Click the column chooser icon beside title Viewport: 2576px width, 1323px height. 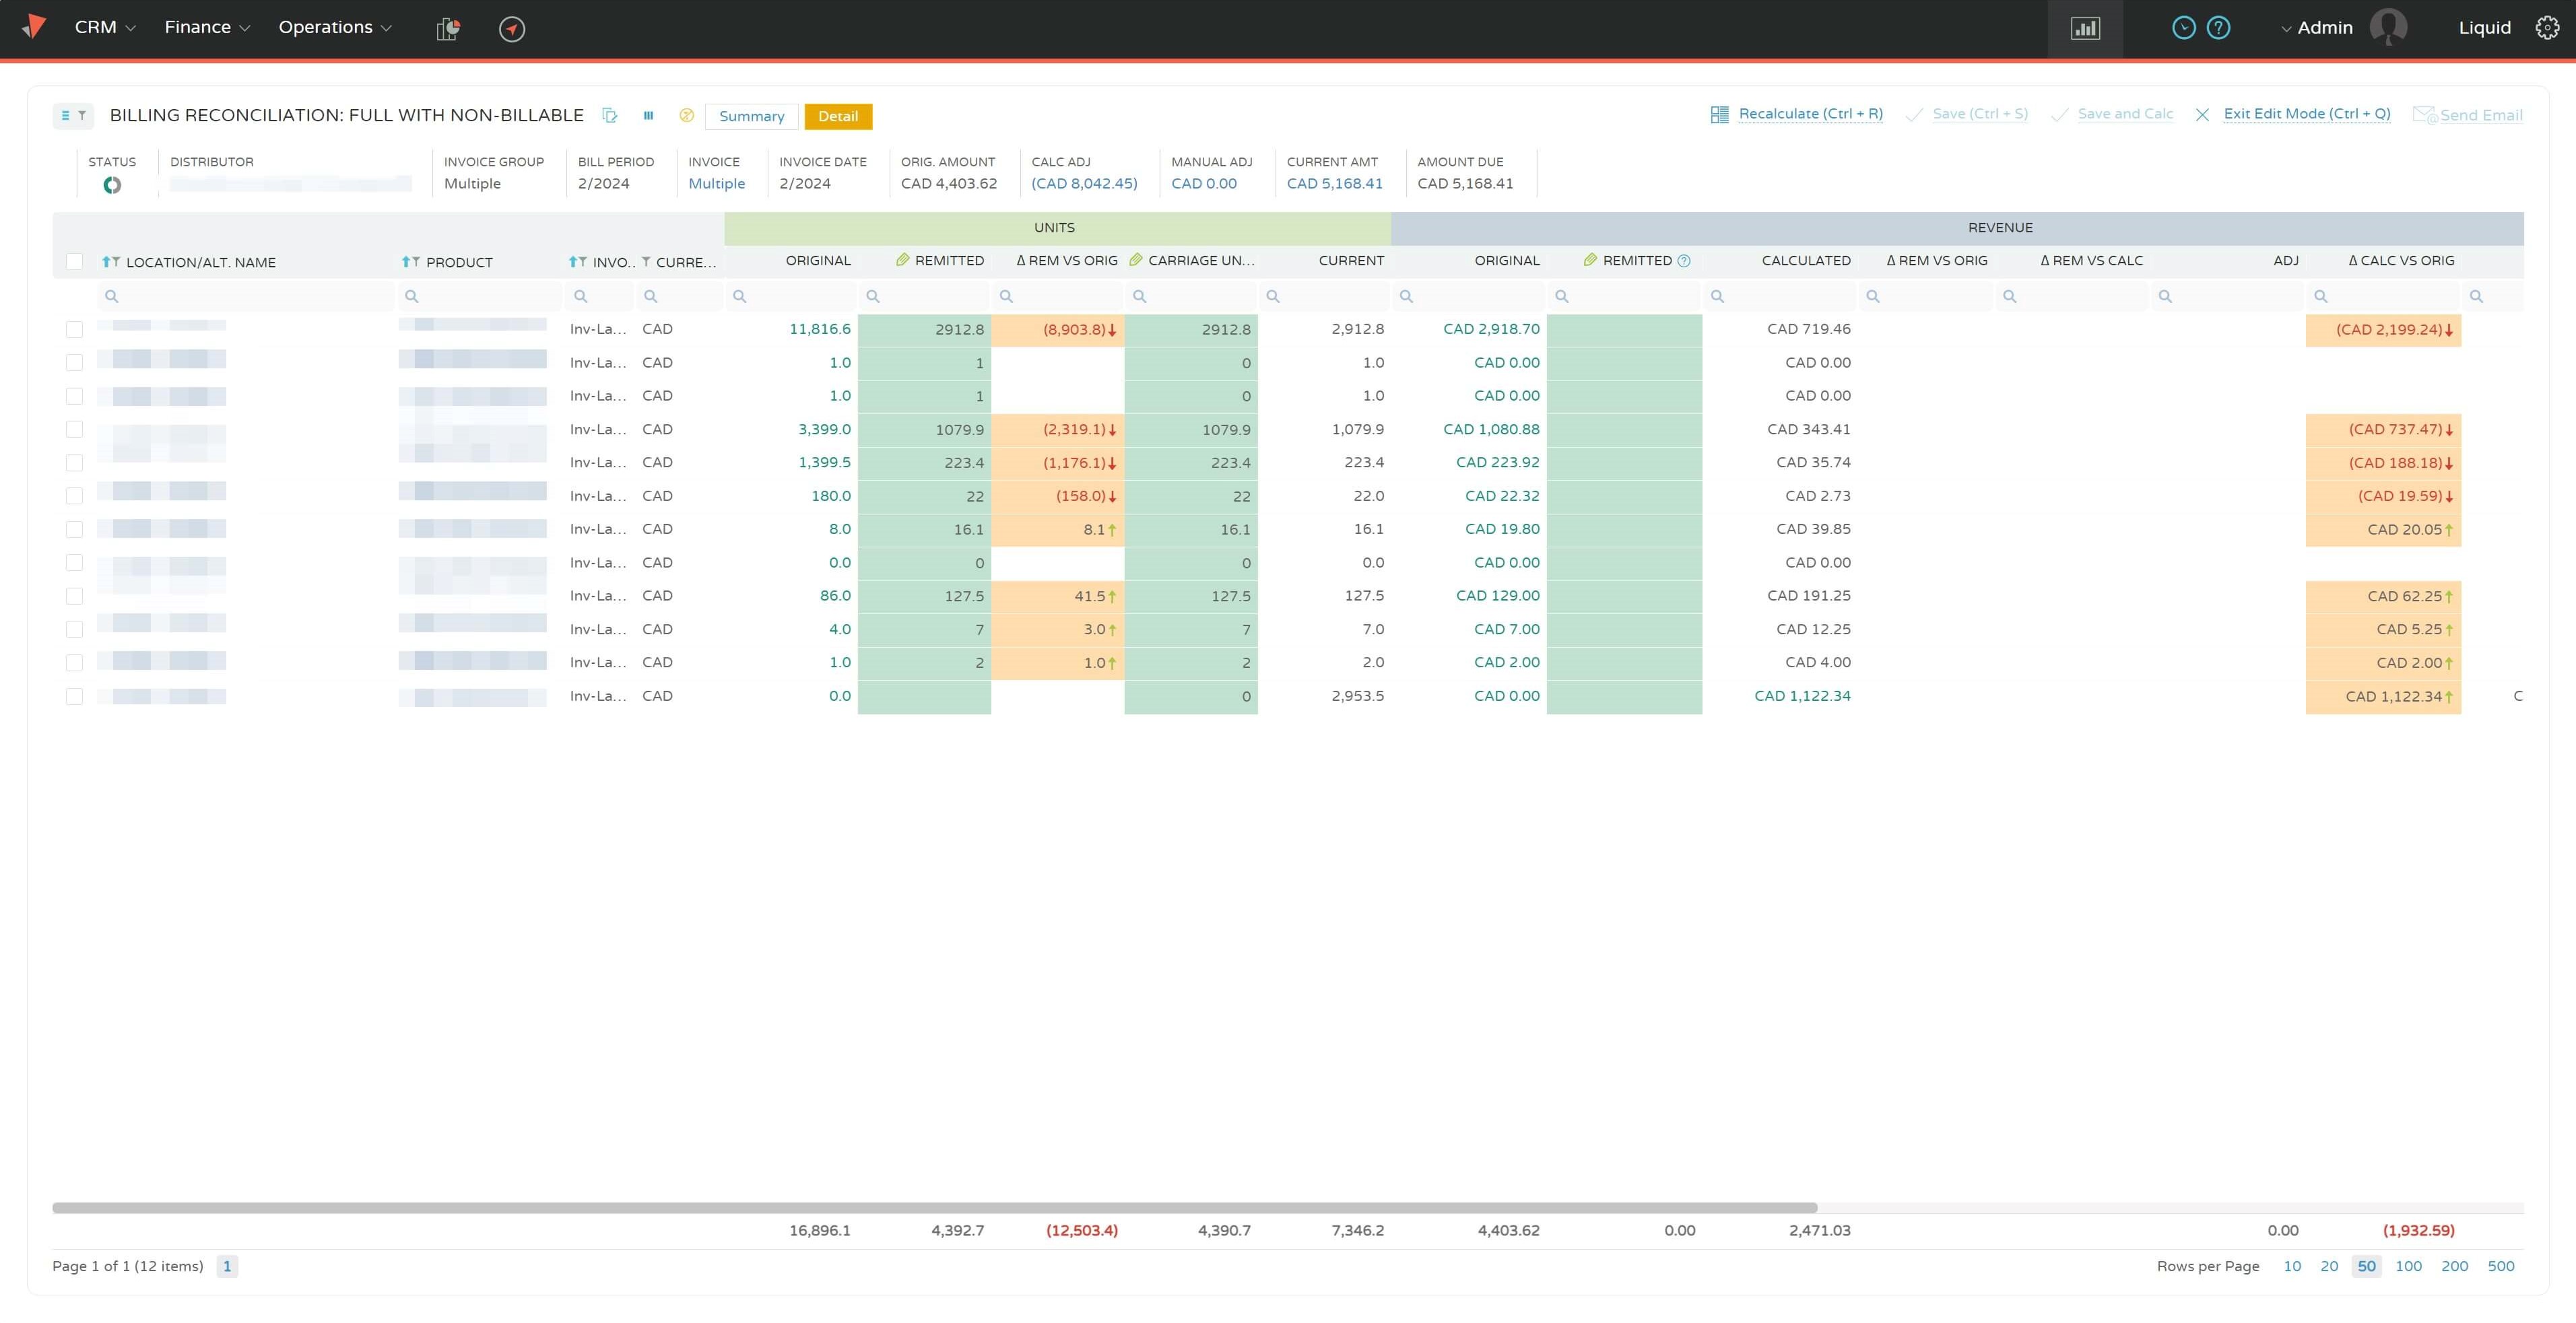pos(648,116)
